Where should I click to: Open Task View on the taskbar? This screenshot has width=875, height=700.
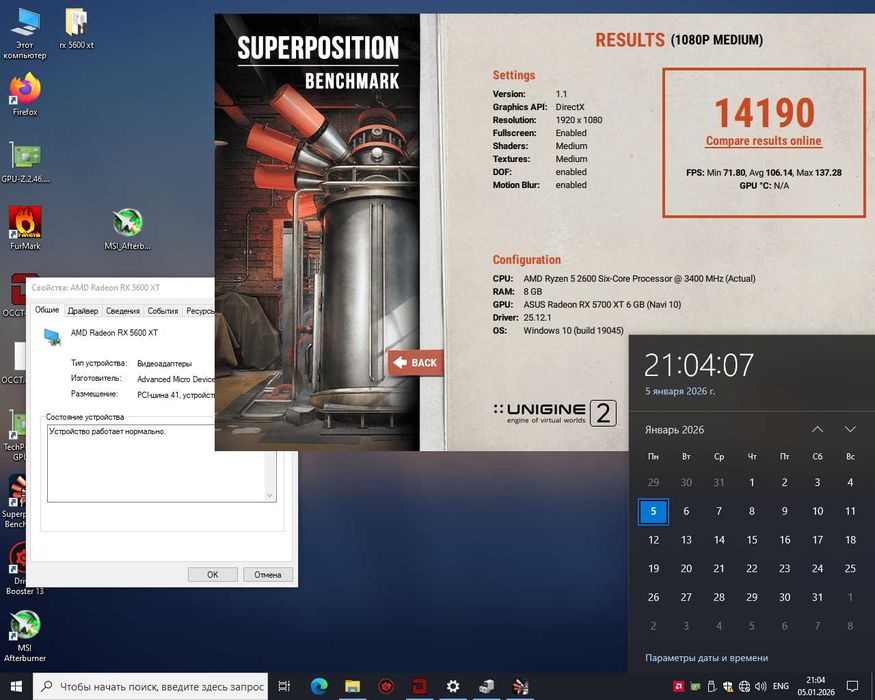click(x=284, y=686)
